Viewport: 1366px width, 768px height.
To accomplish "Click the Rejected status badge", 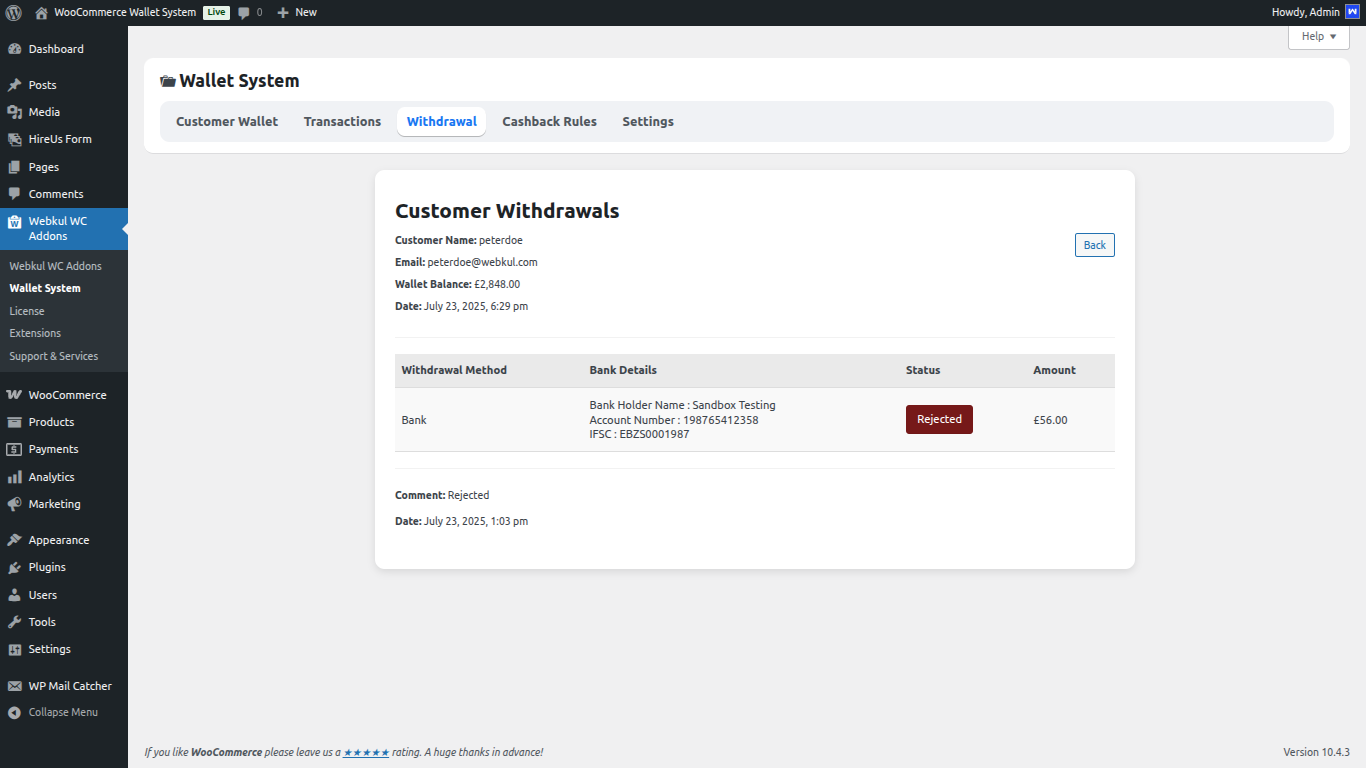I will tap(939, 419).
